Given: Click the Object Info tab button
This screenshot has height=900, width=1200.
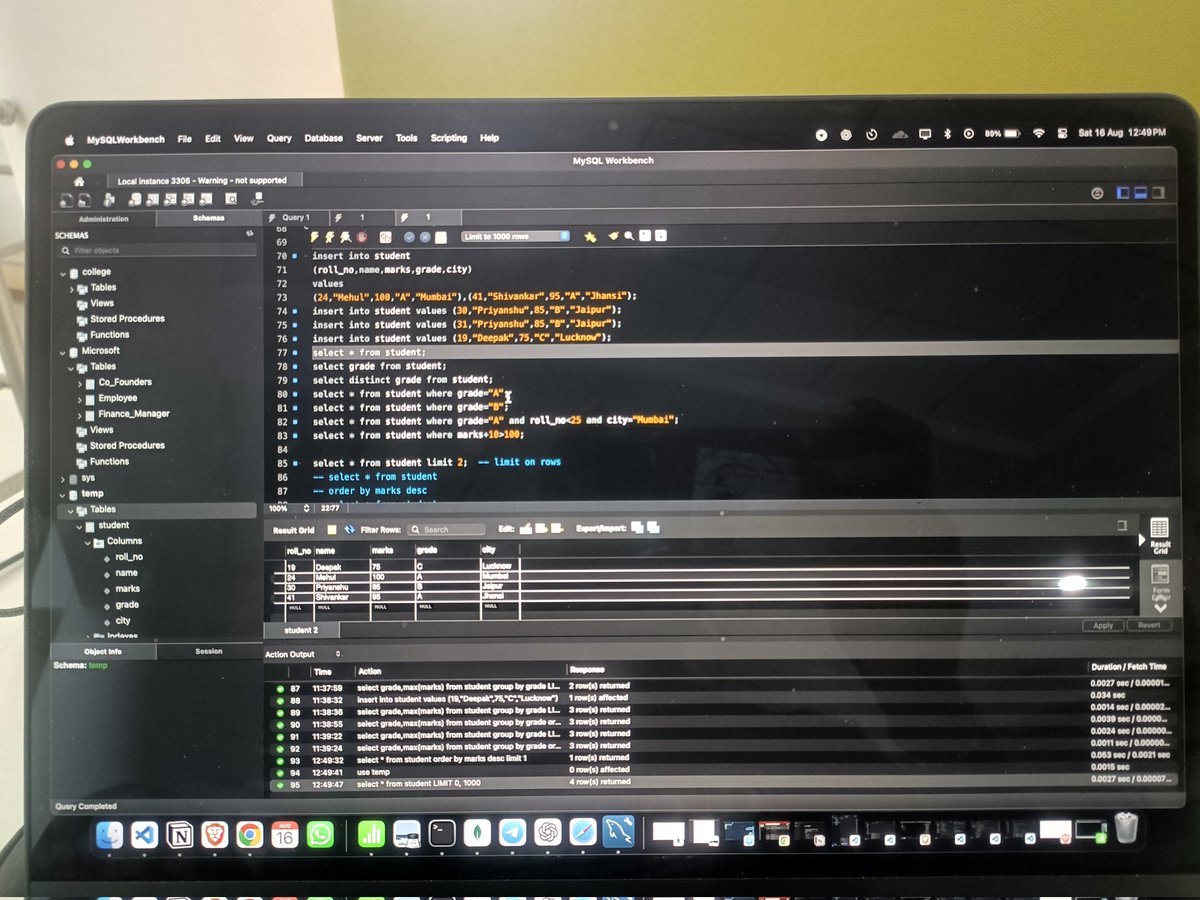Looking at the screenshot, I should [x=104, y=651].
